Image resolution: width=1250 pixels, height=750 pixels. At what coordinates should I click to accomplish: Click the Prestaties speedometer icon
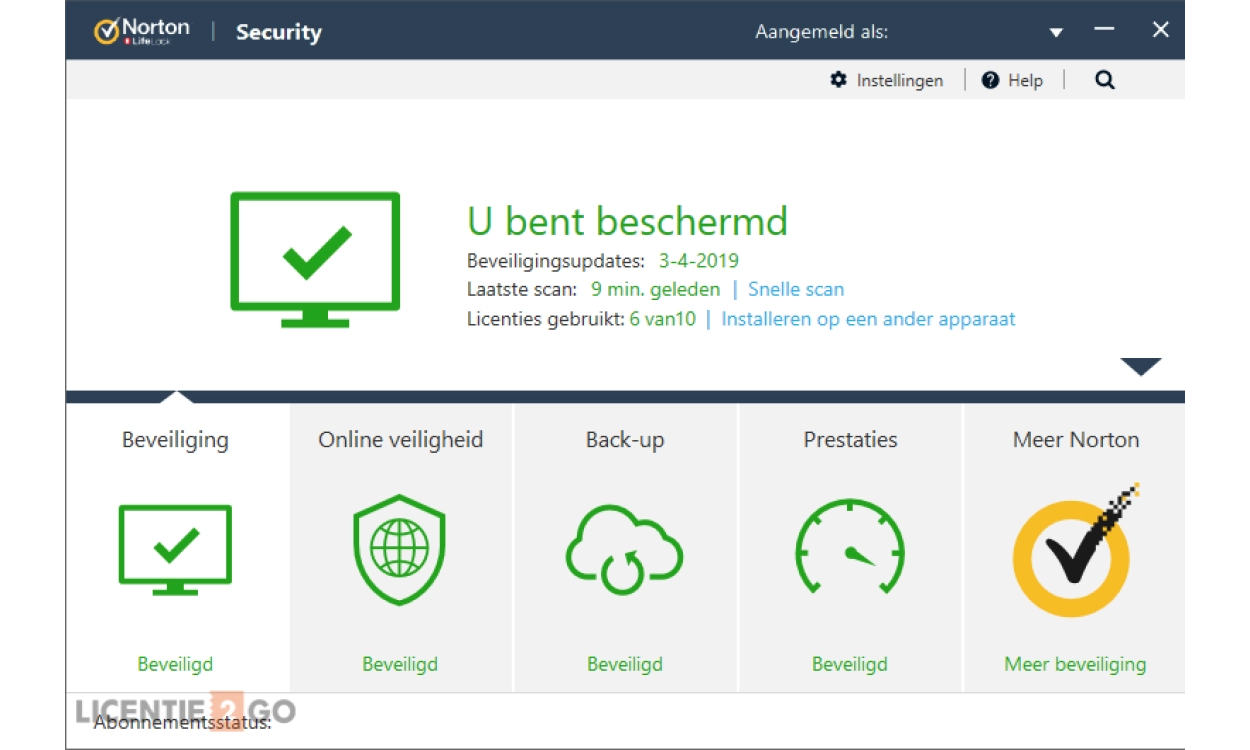click(849, 549)
